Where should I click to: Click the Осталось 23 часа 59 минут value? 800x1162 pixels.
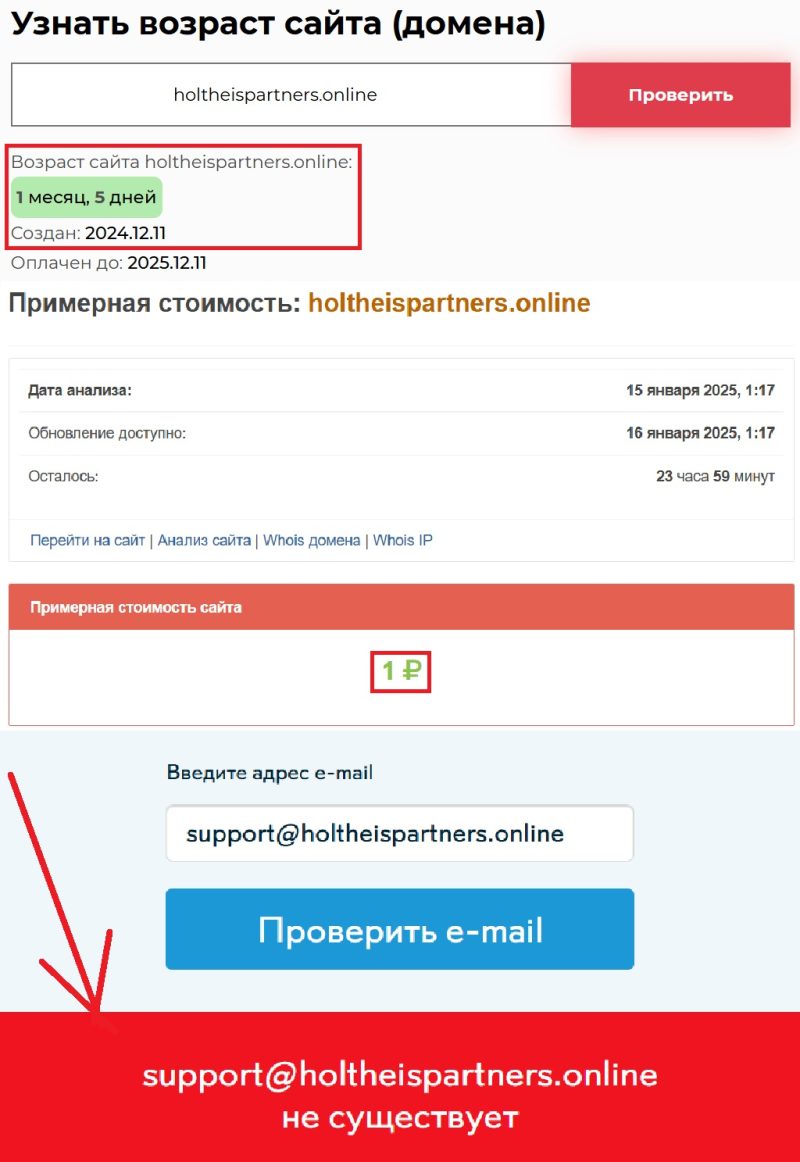[x=715, y=476]
